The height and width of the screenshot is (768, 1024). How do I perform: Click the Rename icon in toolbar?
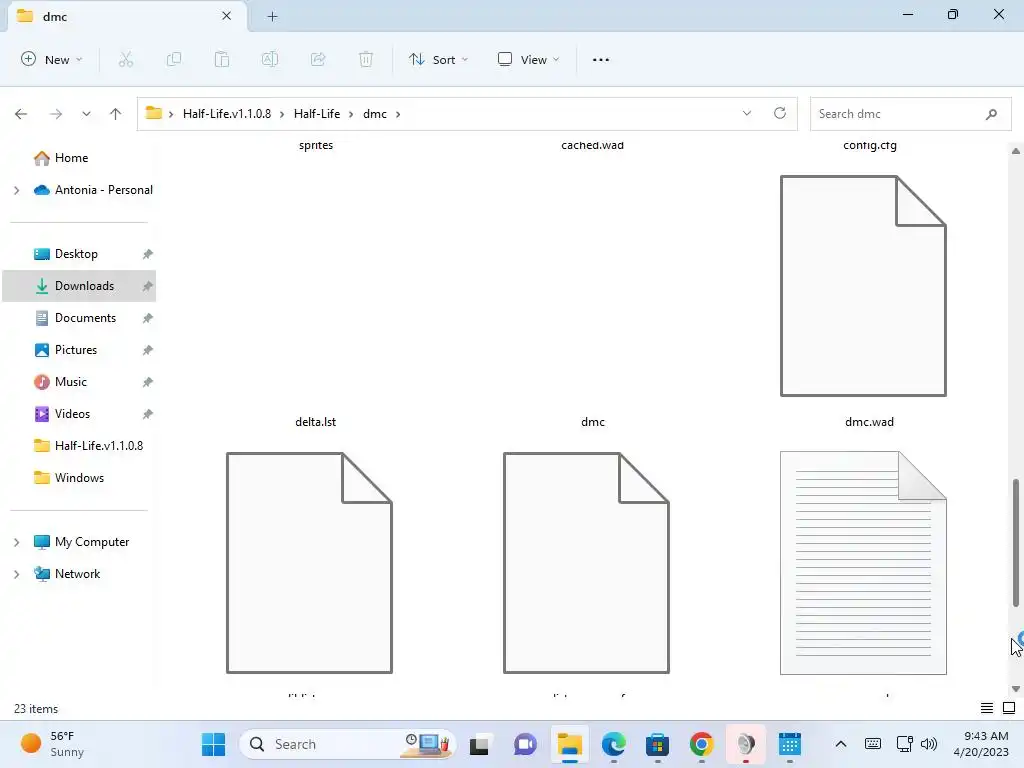click(270, 59)
